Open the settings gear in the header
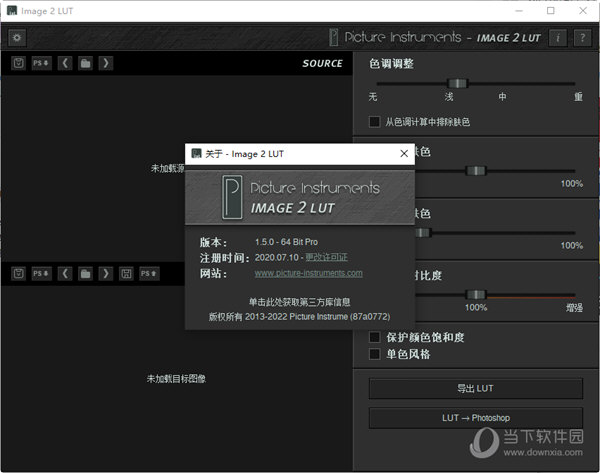The height and width of the screenshot is (473, 600). [17, 38]
